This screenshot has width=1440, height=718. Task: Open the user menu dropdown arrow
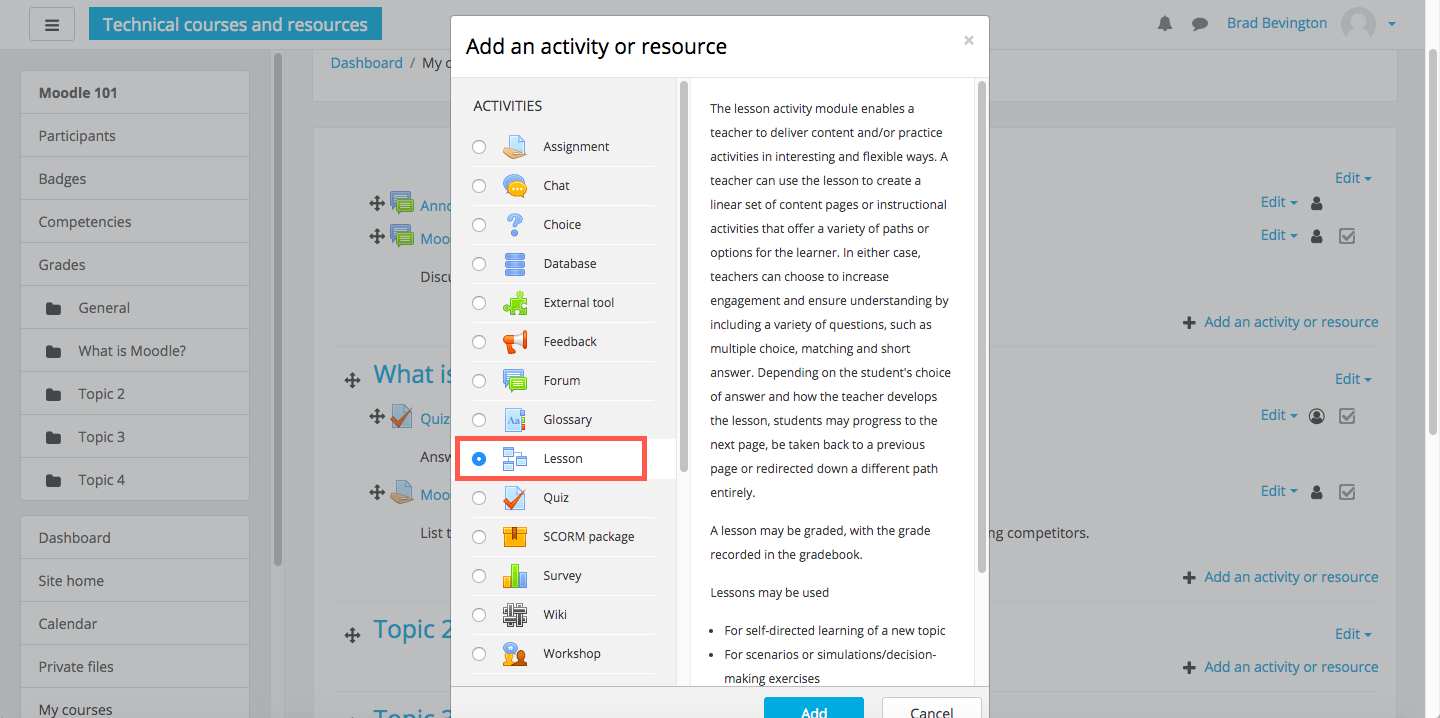click(1391, 24)
